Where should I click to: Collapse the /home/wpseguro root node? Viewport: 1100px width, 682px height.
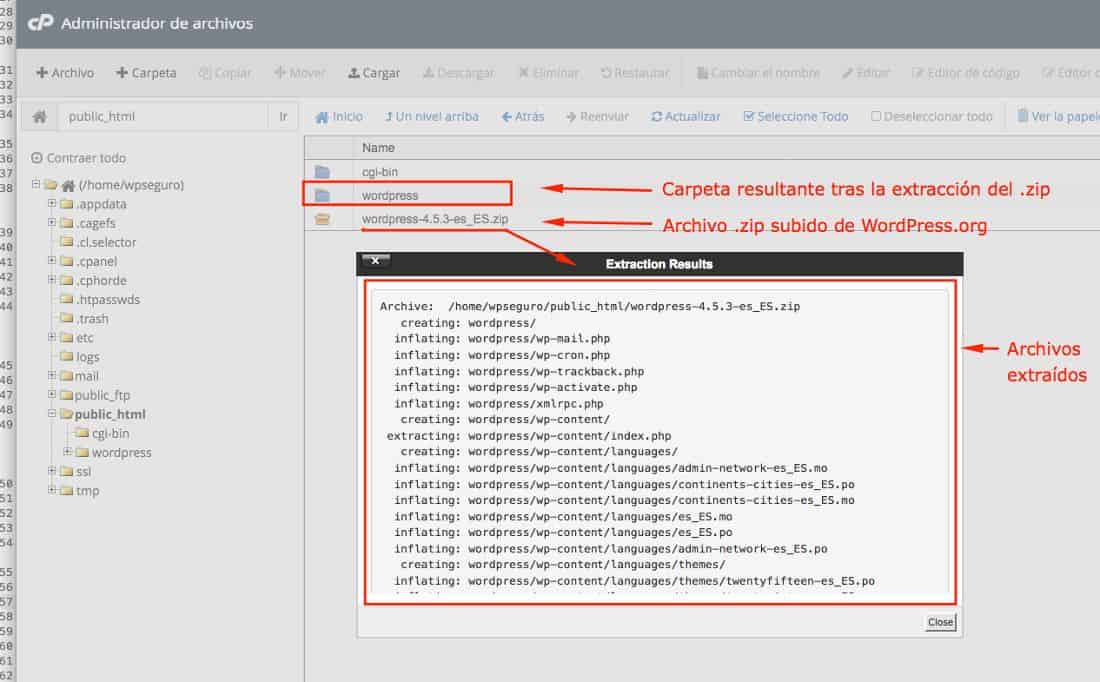click(35, 185)
